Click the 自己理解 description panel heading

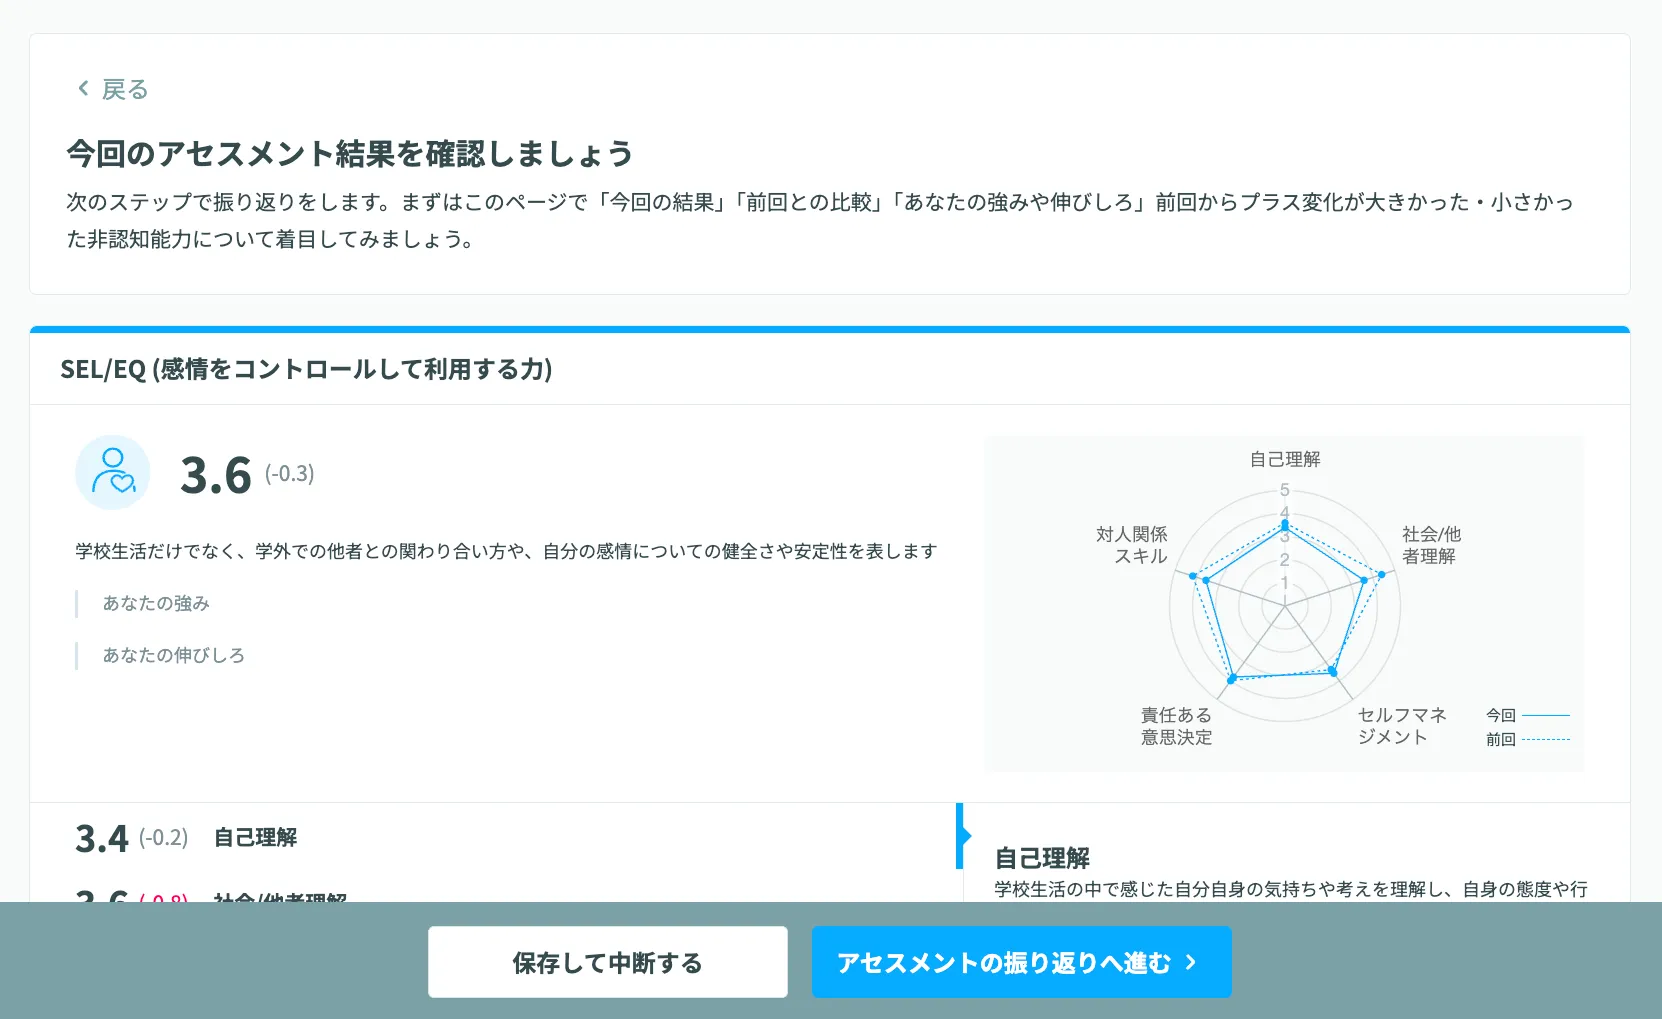pos(1042,858)
